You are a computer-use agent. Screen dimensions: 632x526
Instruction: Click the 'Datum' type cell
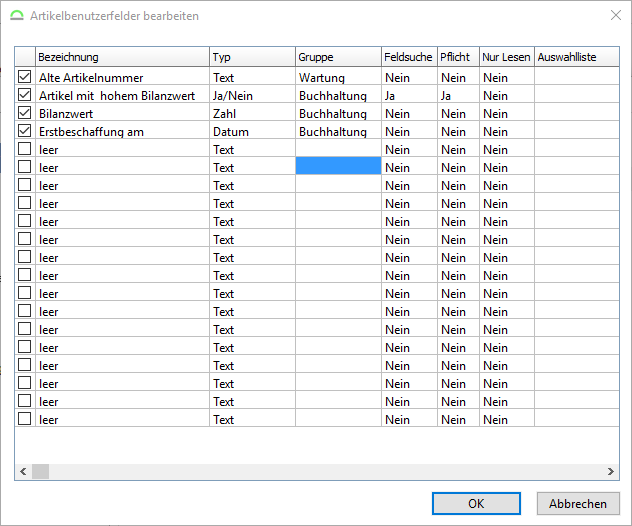[x=252, y=130]
